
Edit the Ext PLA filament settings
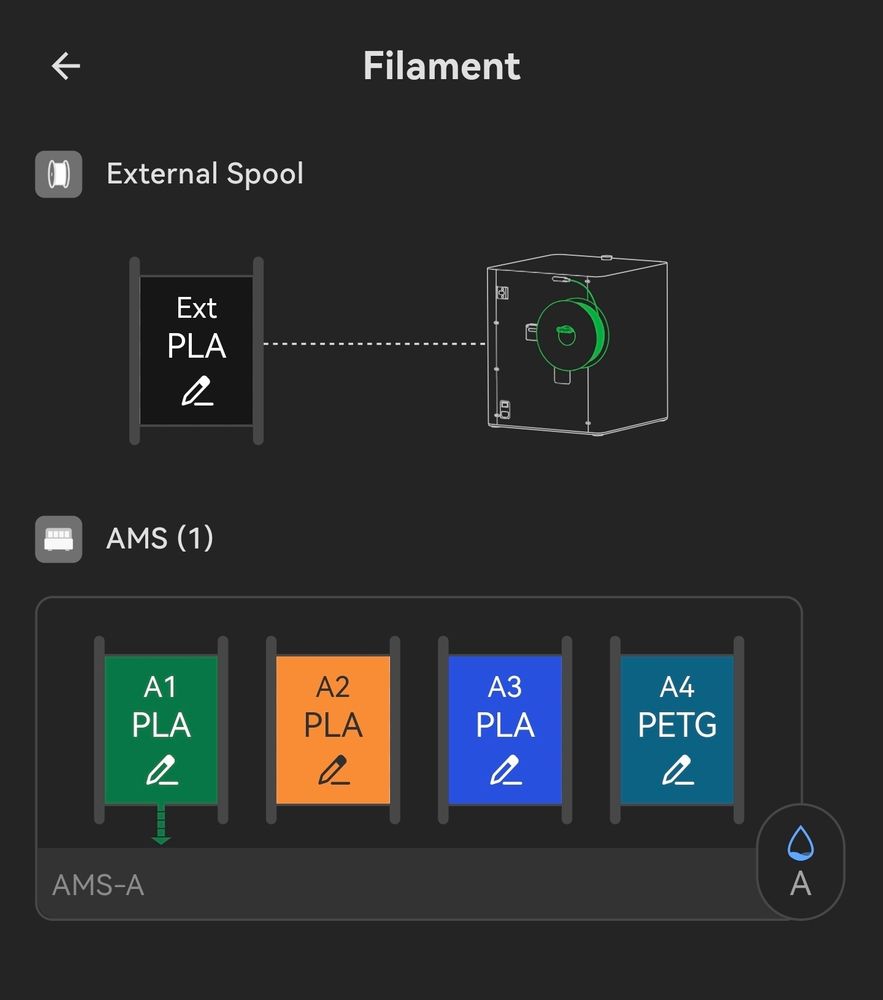pos(197,391)
